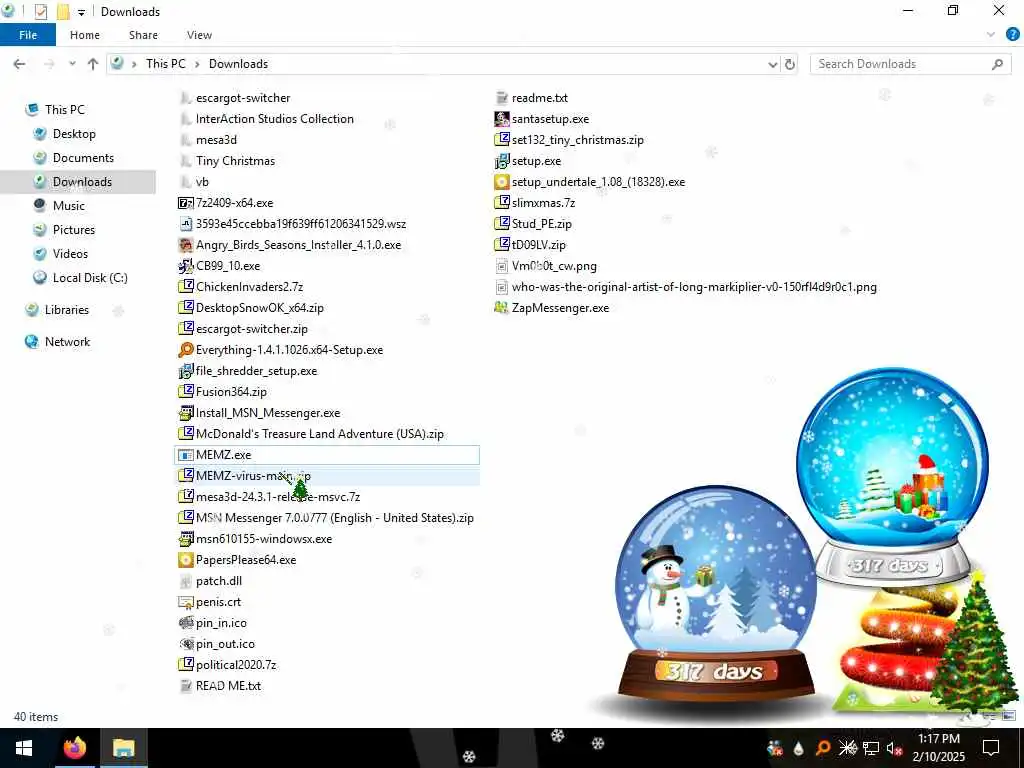Open the breadcrumb chevron after This PC
This screenshot has height=768, width=1024.
pos(197,64)
